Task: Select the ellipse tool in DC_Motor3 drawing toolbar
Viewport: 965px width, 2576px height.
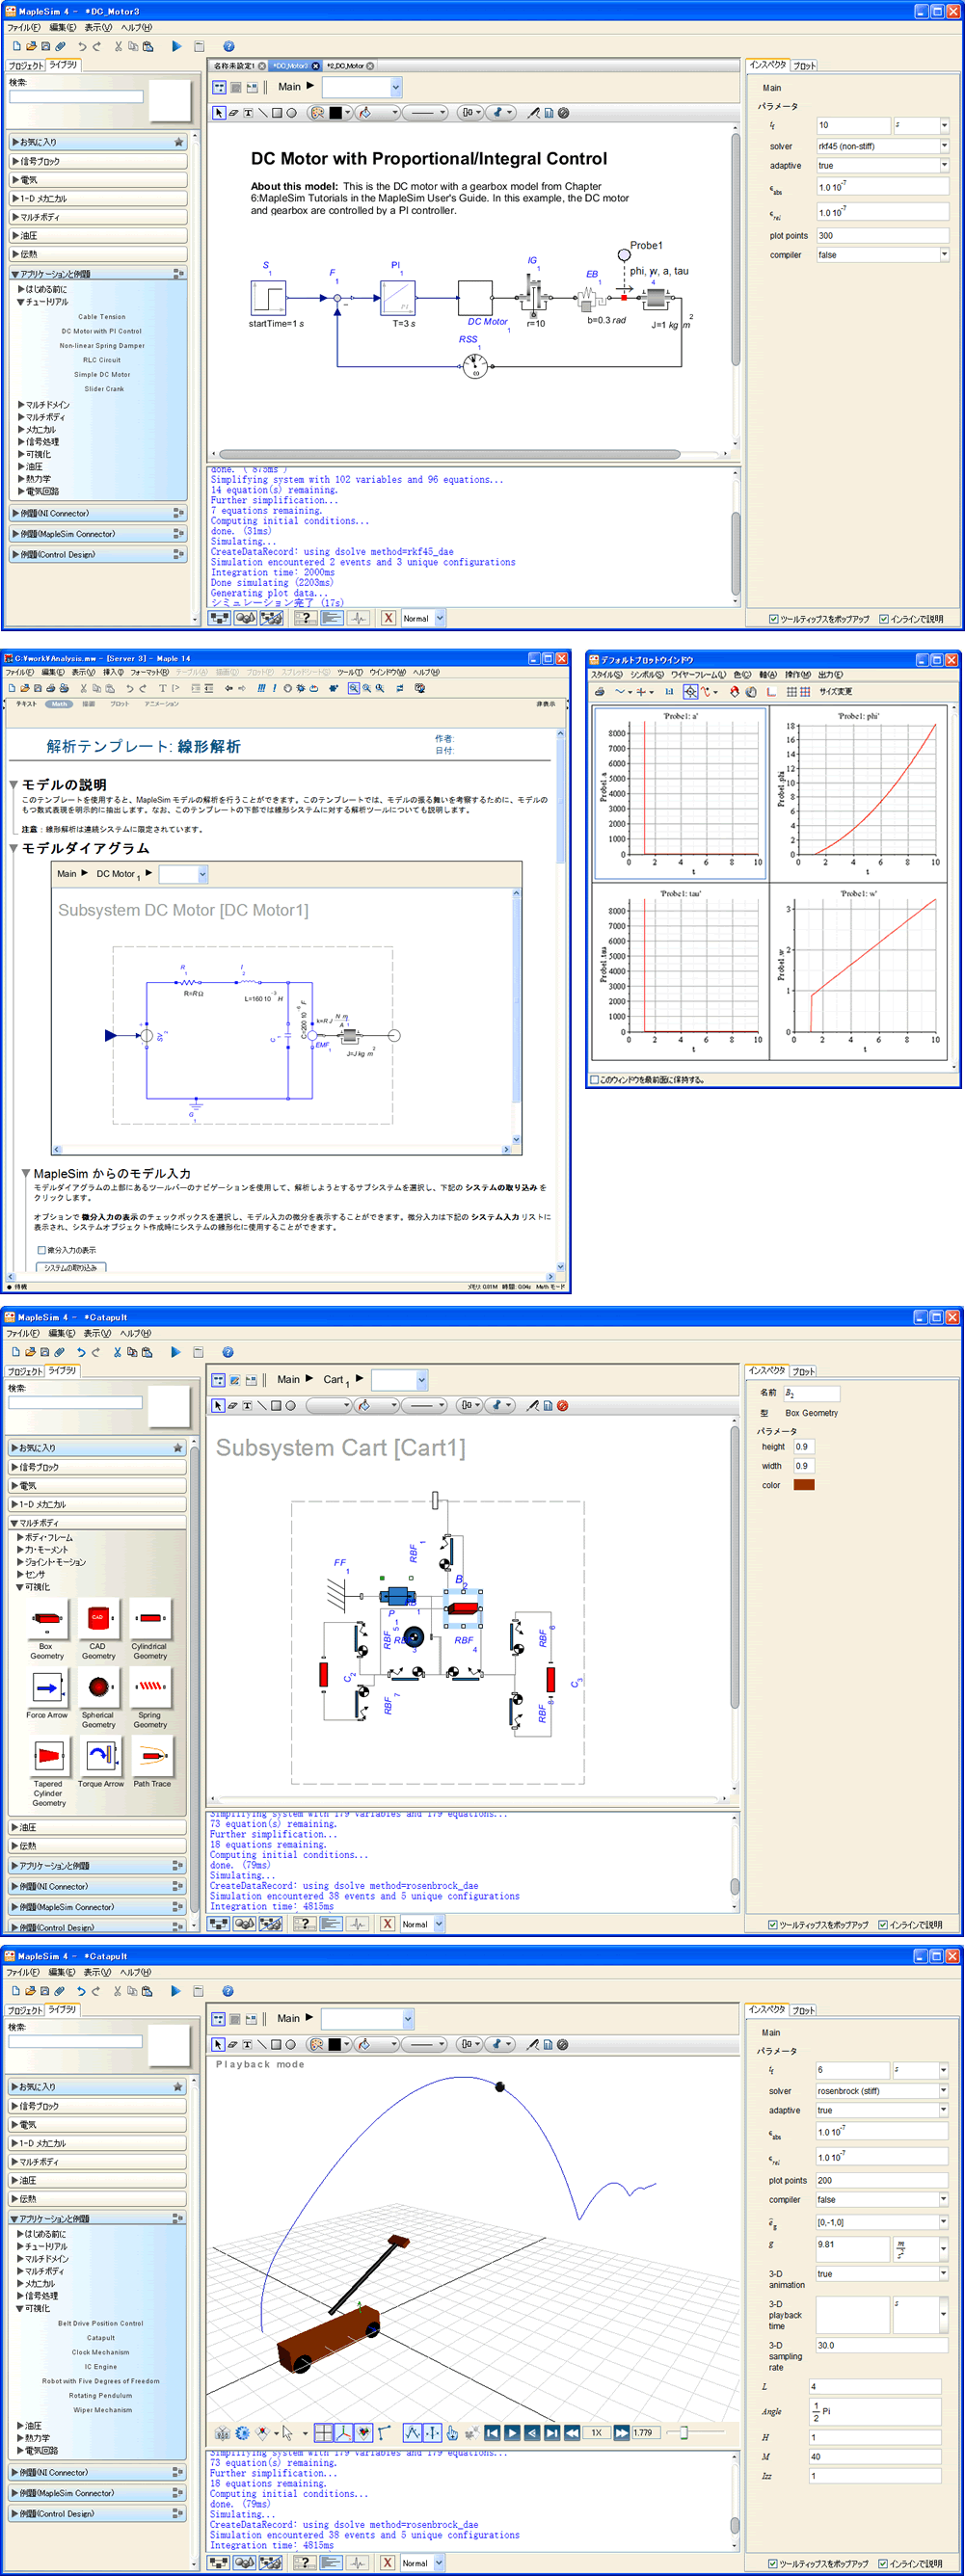Action: [x=291, y=113]
